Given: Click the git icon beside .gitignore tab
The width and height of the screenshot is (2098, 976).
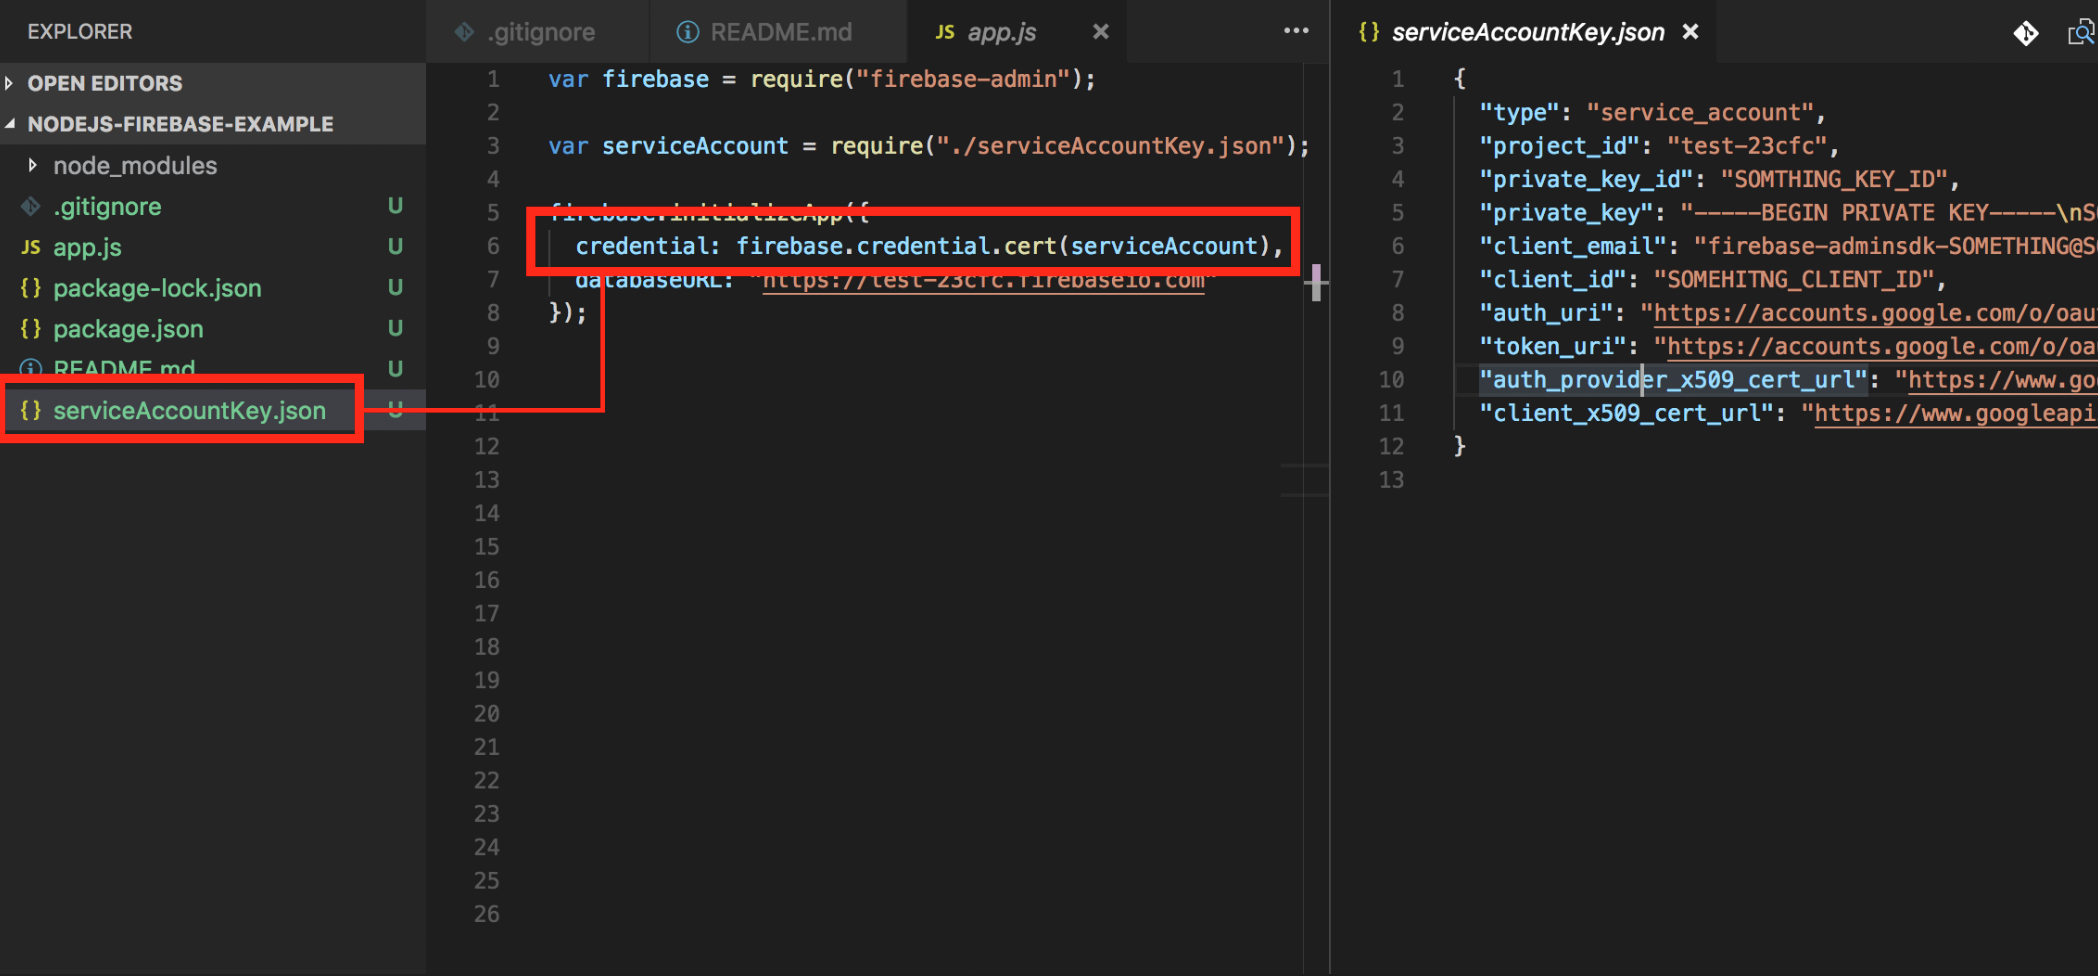Looking at the screenshot, I should click(x=464, y=32).
